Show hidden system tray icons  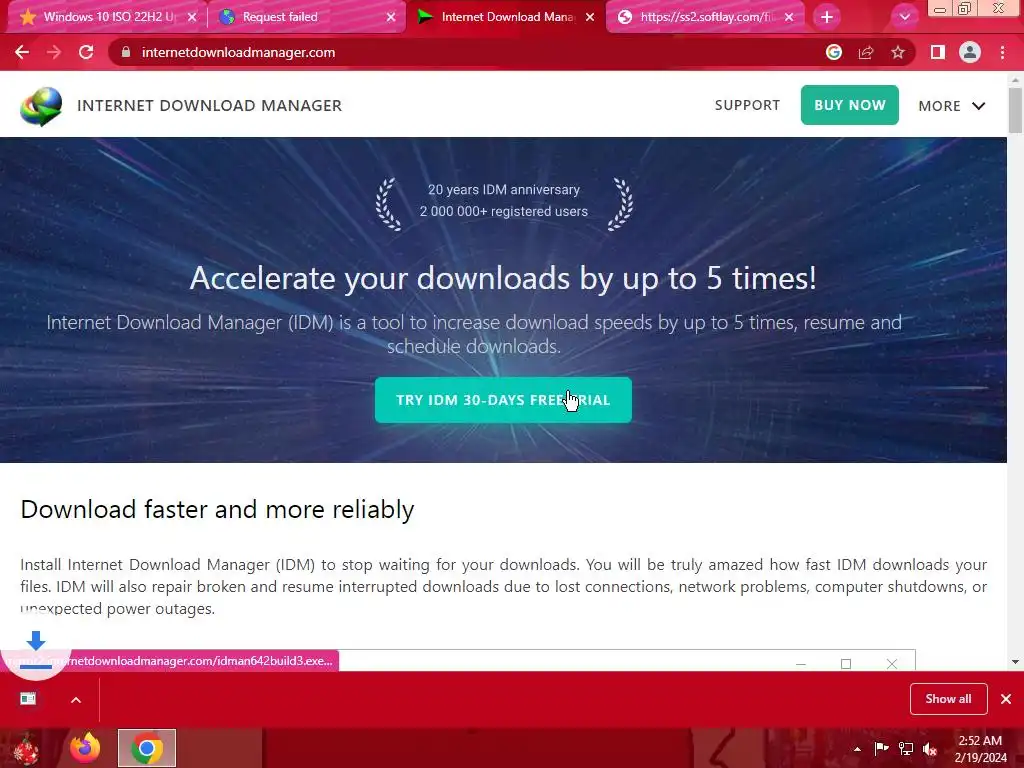tap(857, 749)
